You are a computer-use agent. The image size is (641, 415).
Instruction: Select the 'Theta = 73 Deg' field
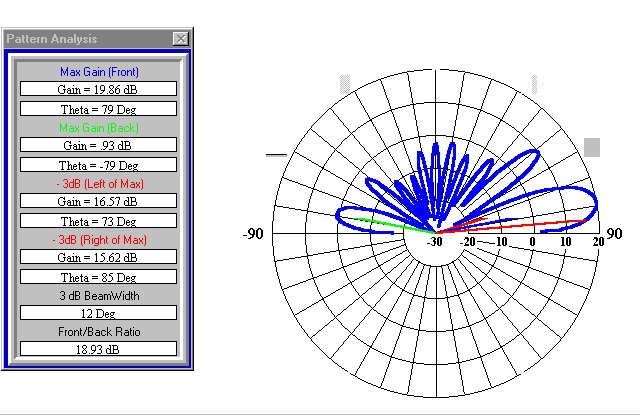point(99,221)
